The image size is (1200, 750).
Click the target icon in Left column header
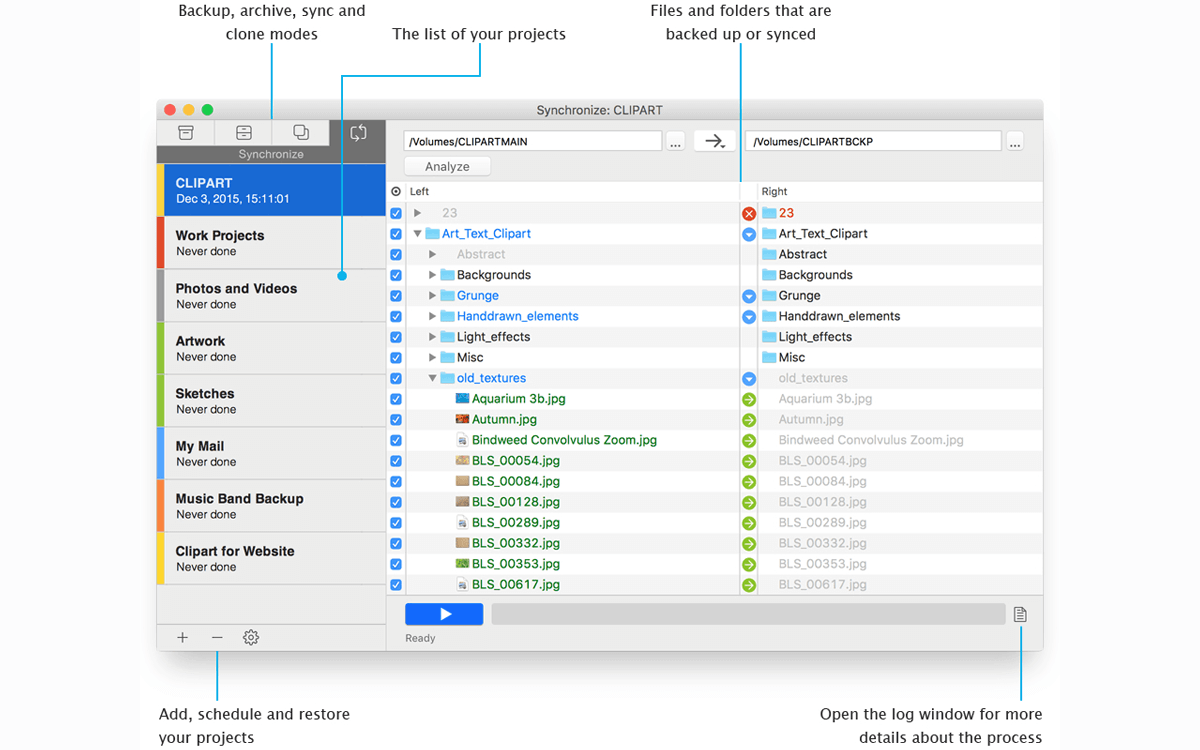(x=396, y=191)
